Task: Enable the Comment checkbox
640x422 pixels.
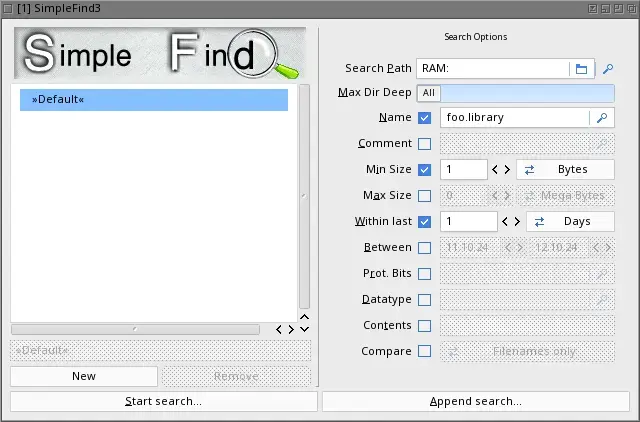Action: click(424, 144)
